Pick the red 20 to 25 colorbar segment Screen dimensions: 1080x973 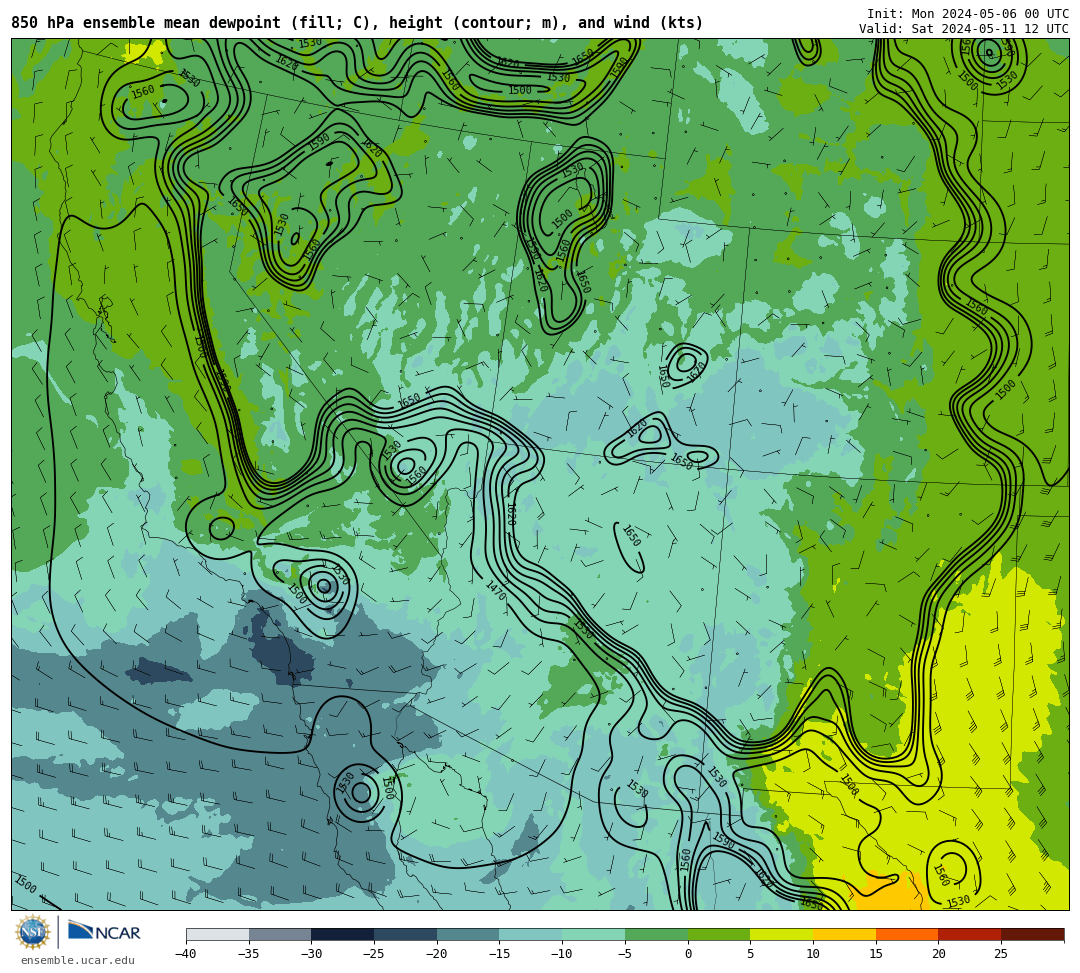point(970,934)
